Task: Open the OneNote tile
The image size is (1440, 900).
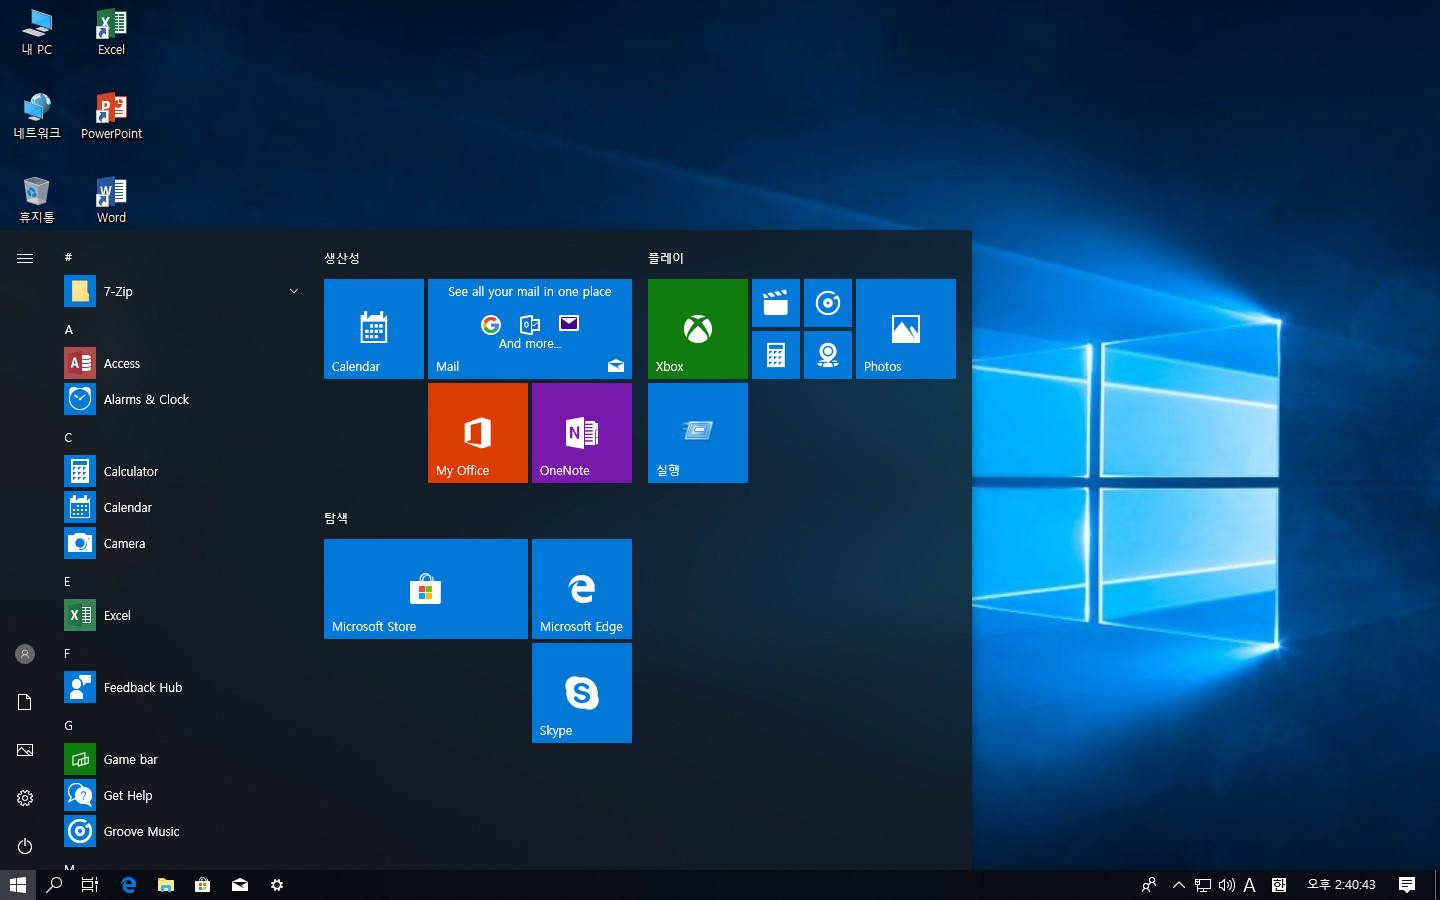Action: point(582,433)
